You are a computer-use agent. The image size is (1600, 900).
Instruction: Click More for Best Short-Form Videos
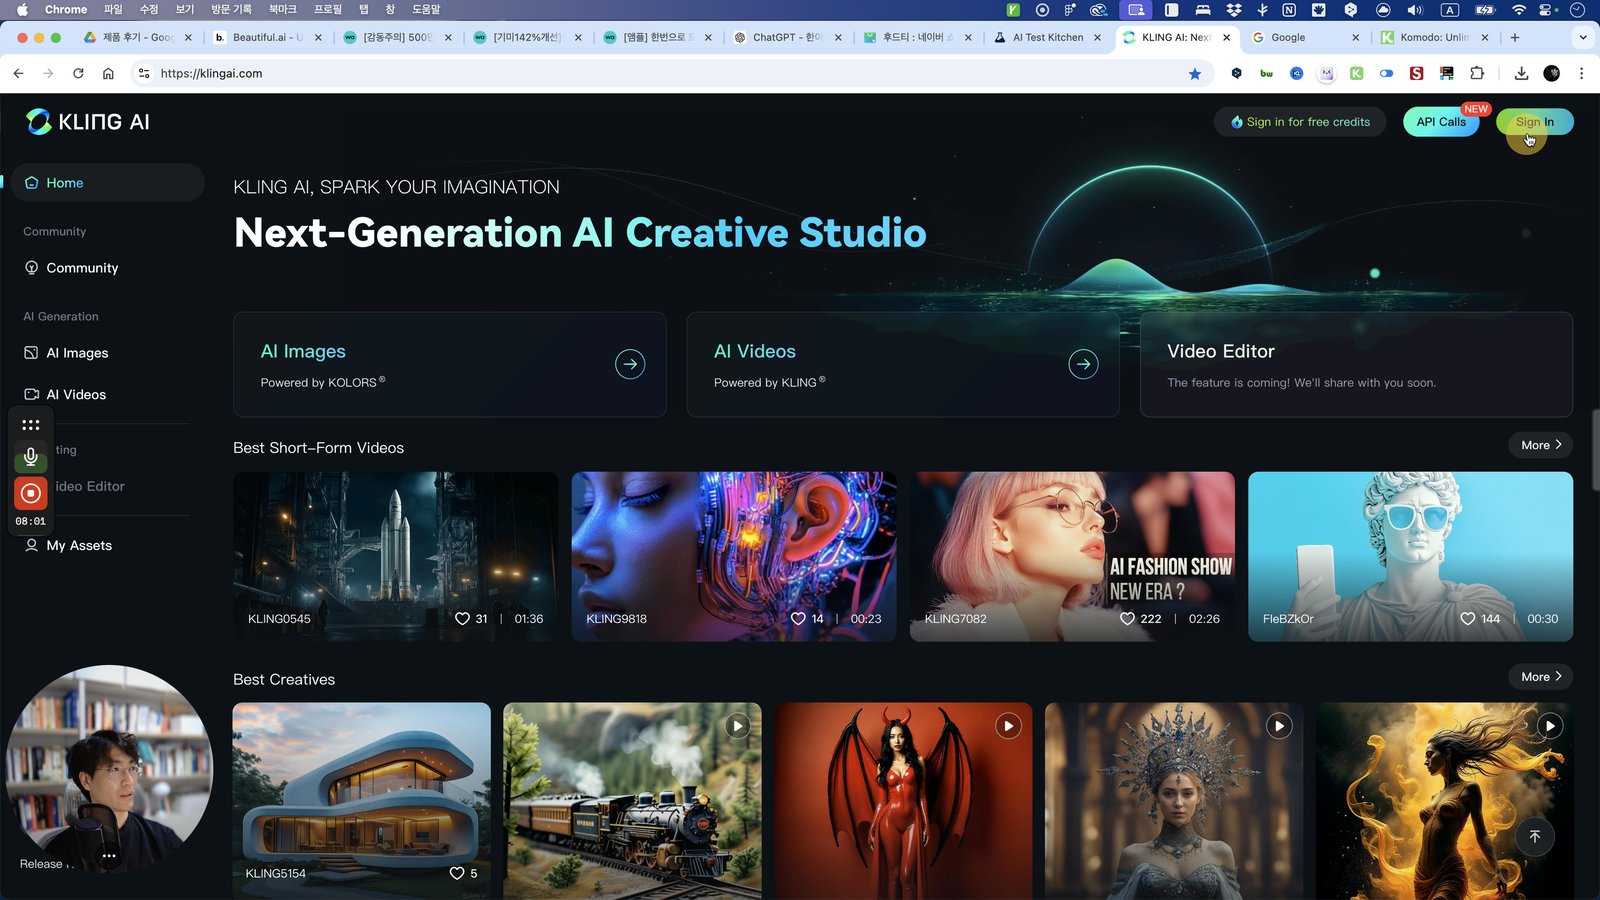pos(1540,445)
